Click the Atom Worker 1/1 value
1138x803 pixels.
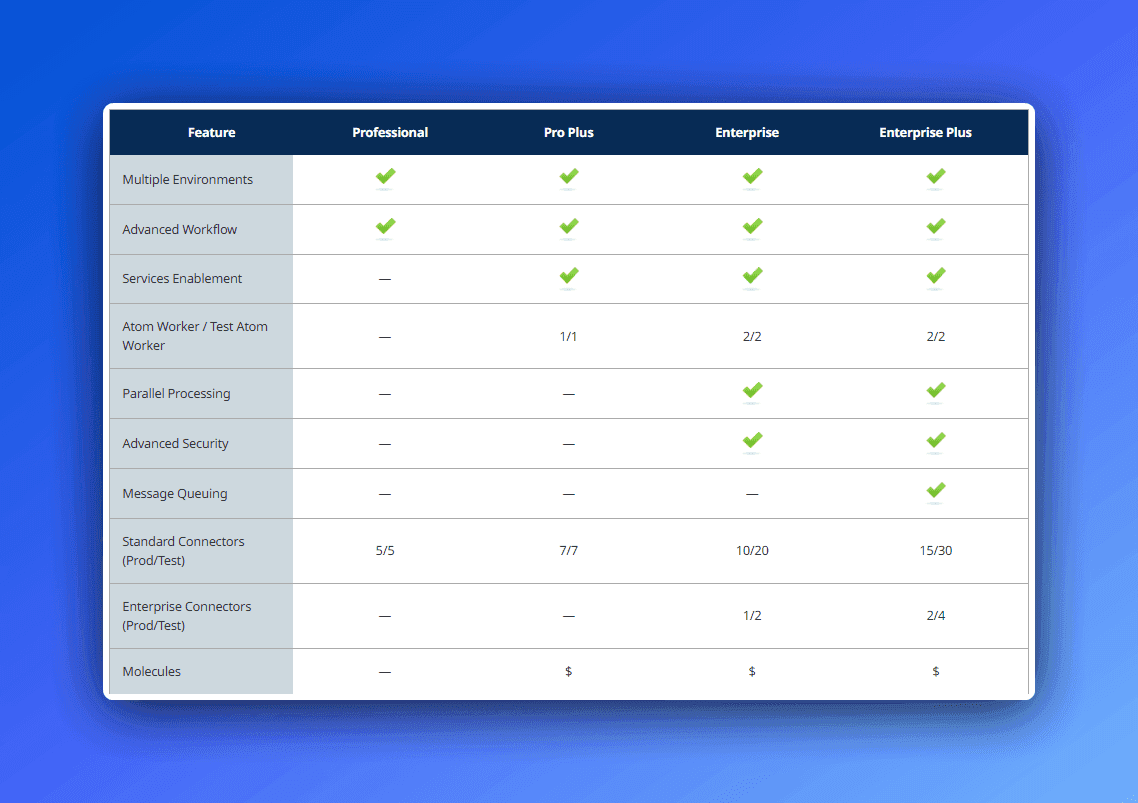[568, 337]
